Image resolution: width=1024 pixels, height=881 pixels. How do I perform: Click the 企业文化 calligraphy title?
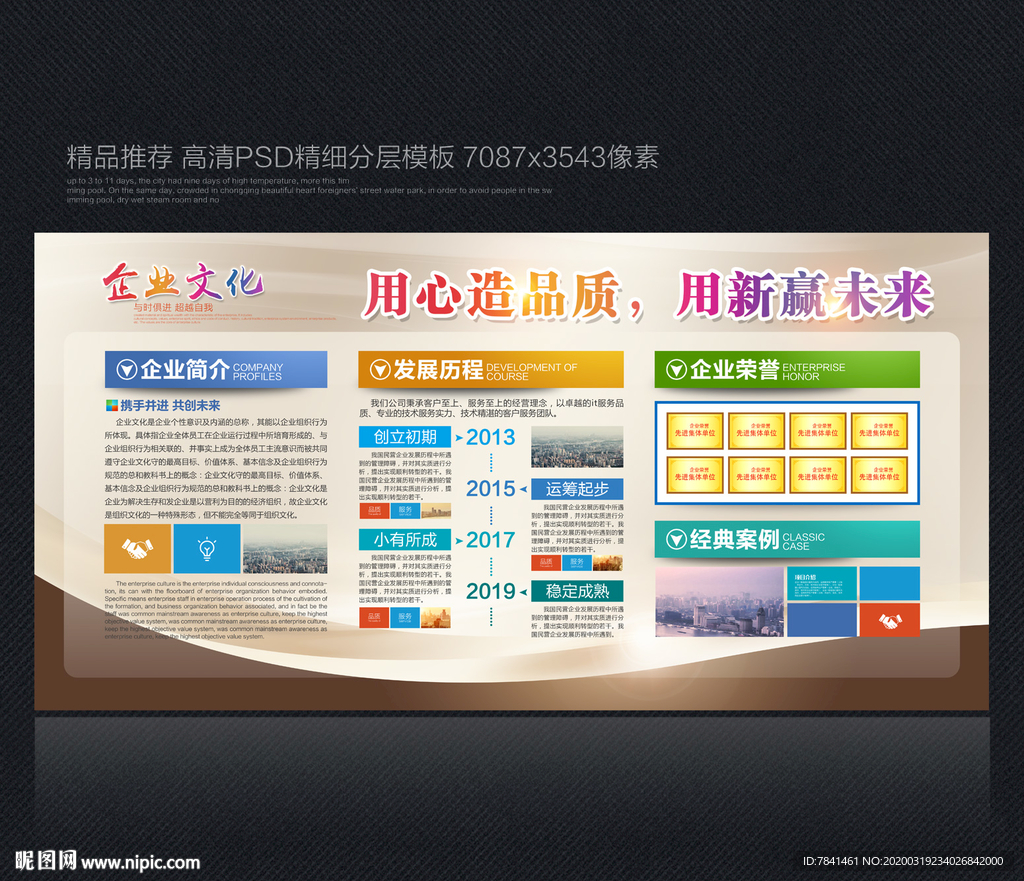pyautogui.click(x=183, y=283)
